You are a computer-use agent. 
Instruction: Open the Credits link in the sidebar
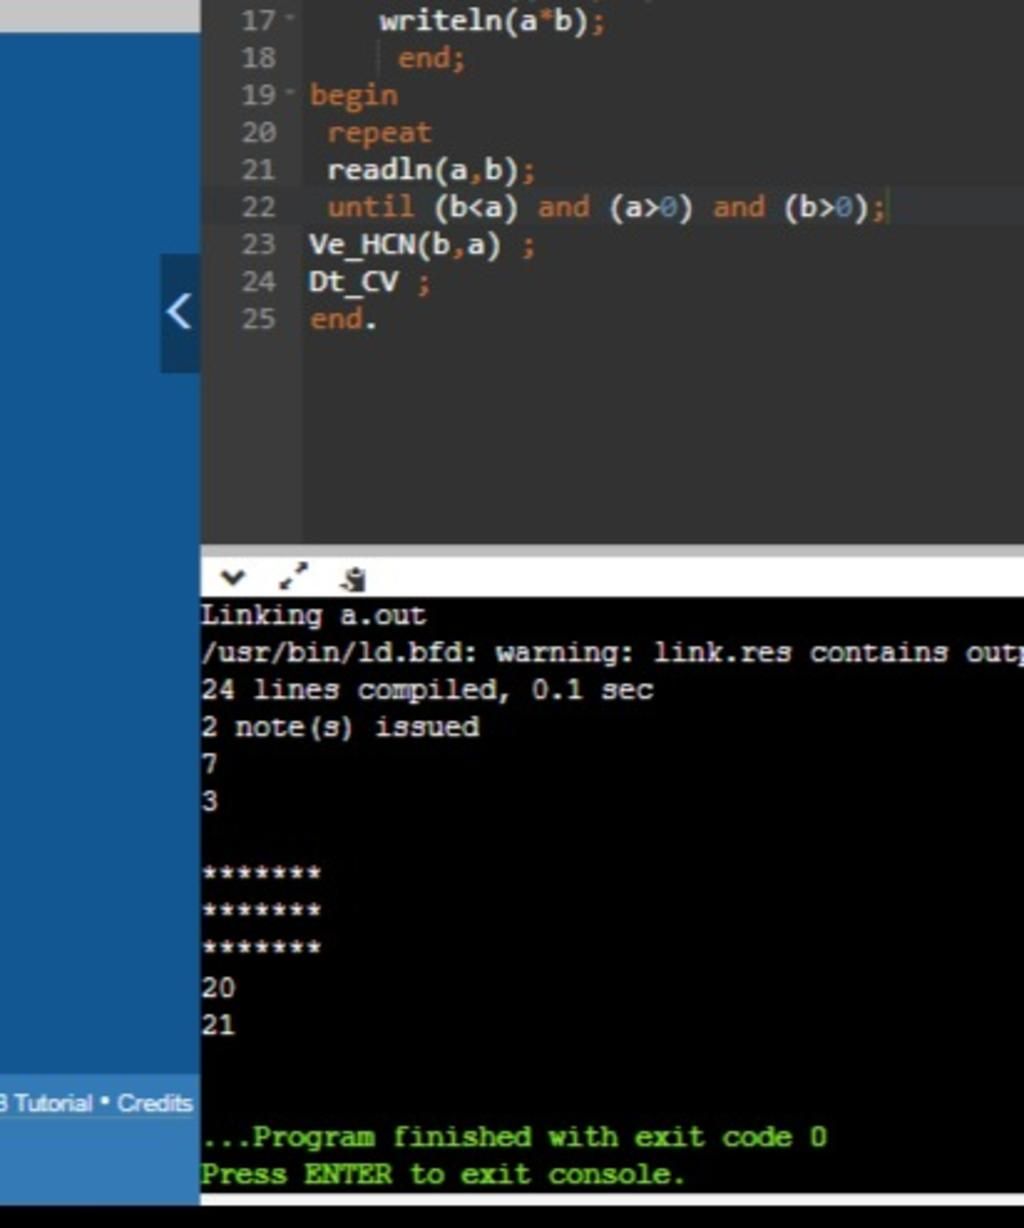tap(155, 1103)
